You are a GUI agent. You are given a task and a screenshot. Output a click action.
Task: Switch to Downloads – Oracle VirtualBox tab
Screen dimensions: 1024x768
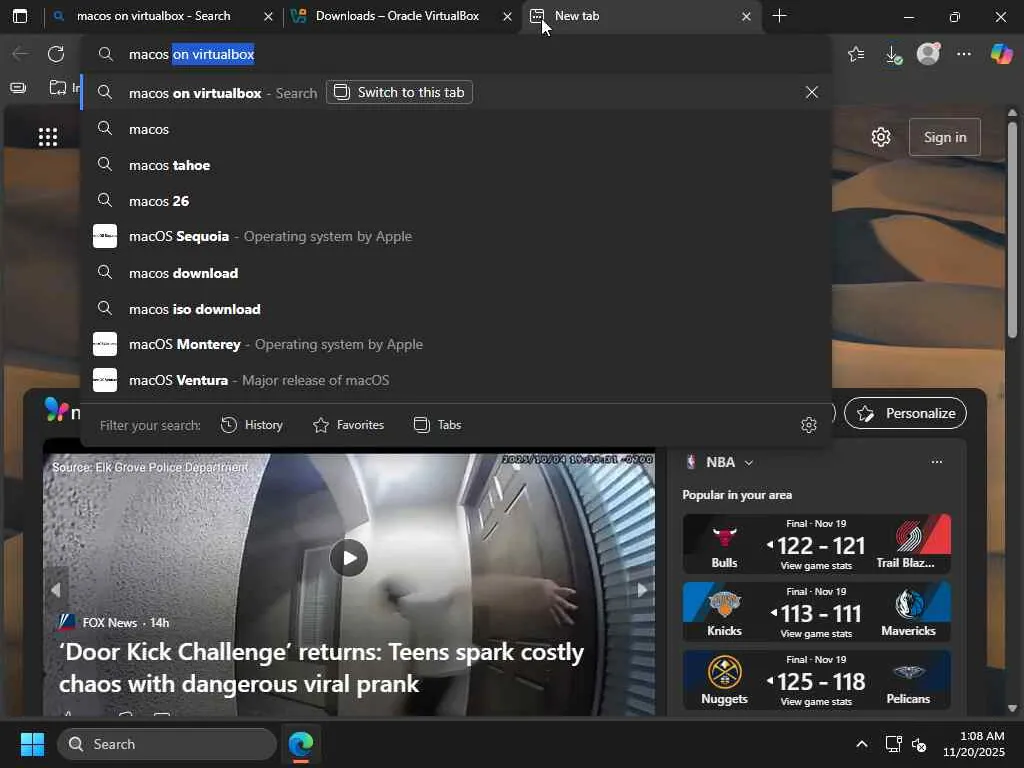tap(397, 16)
